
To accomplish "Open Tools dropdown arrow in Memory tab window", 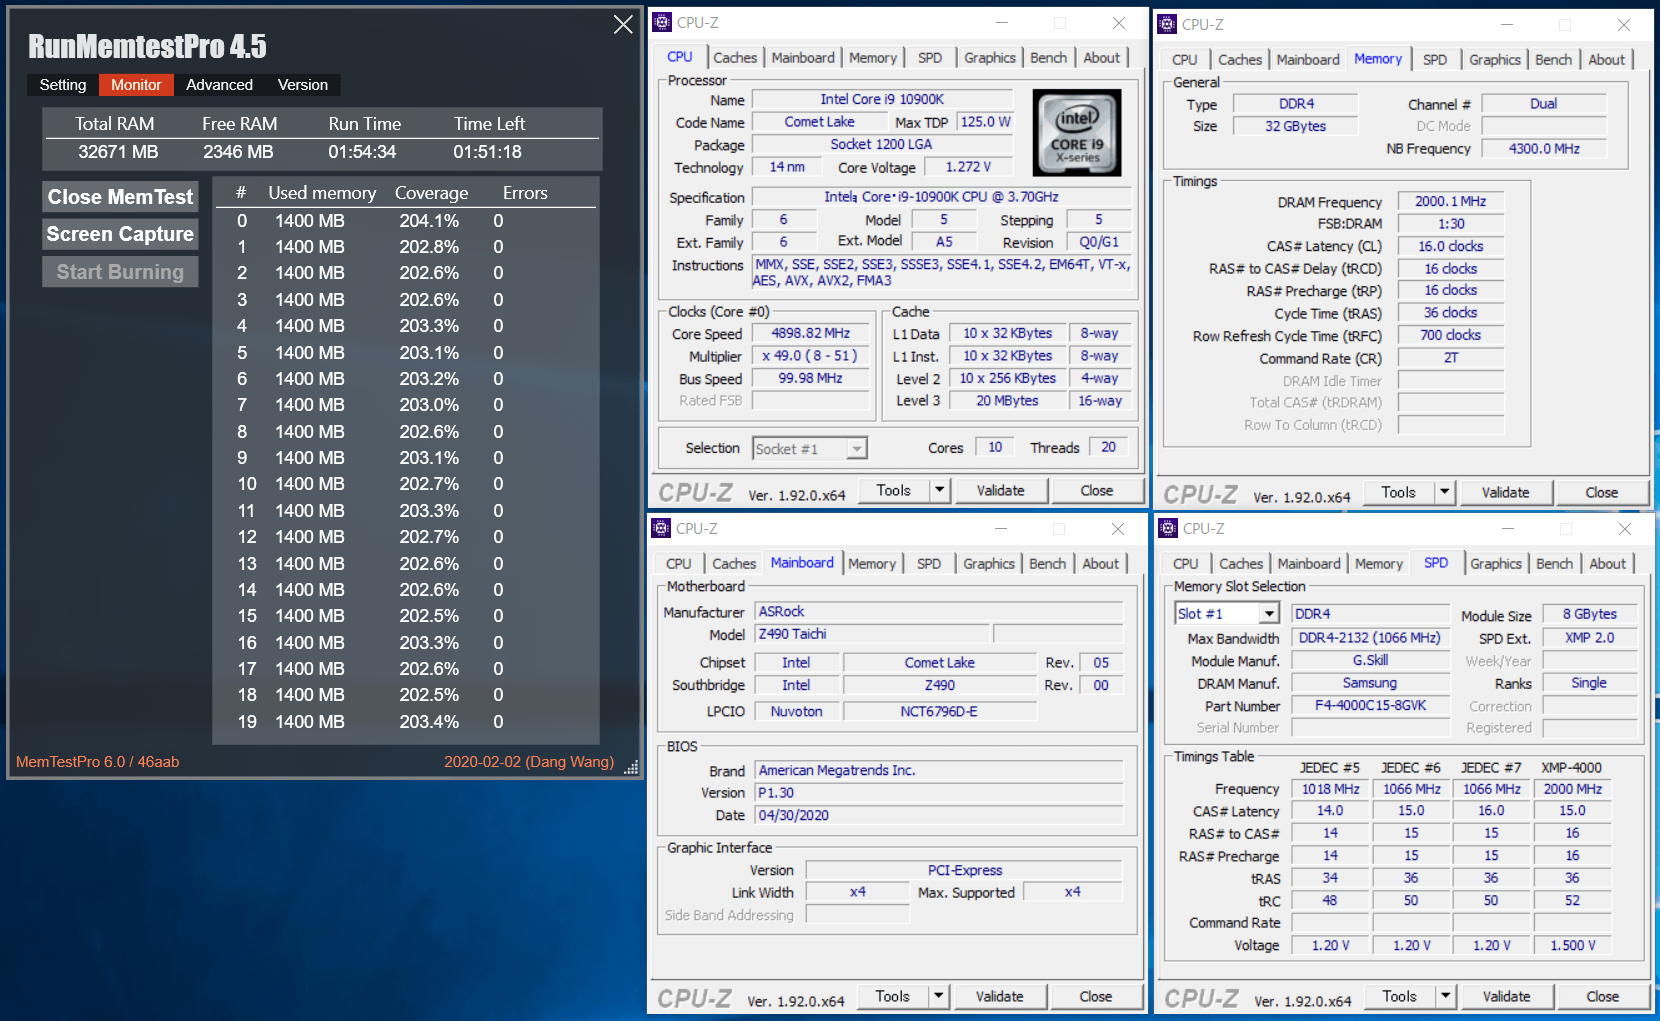I will (x=1444, y=492).
